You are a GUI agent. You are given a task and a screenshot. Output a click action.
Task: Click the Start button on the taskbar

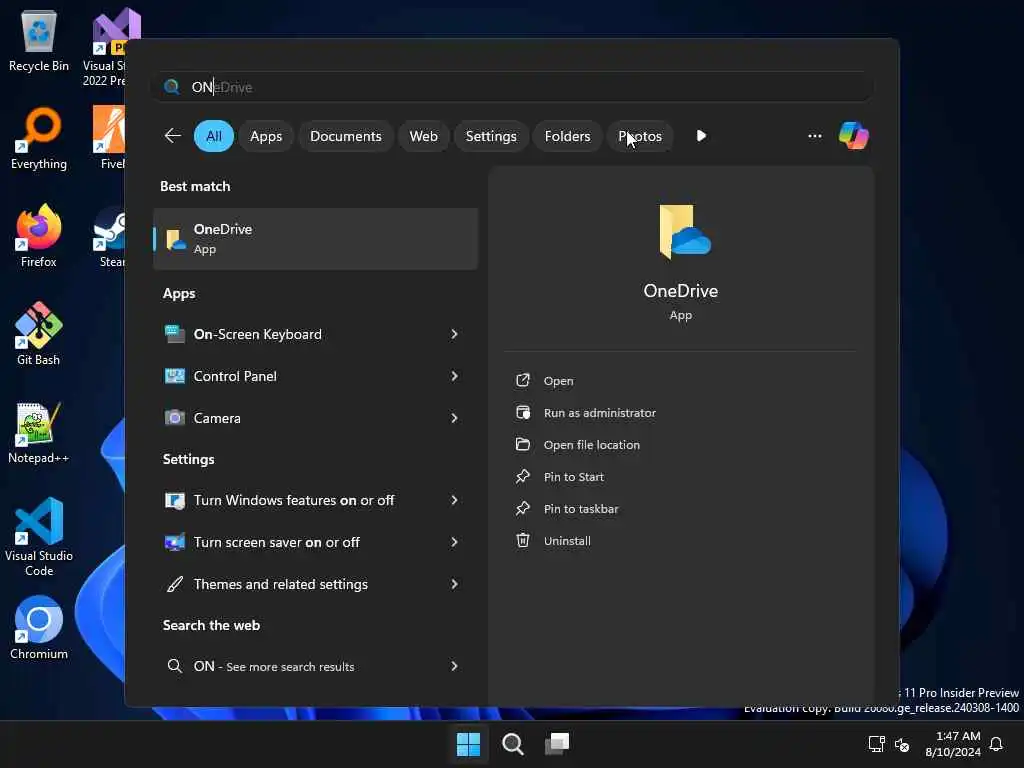468,744
